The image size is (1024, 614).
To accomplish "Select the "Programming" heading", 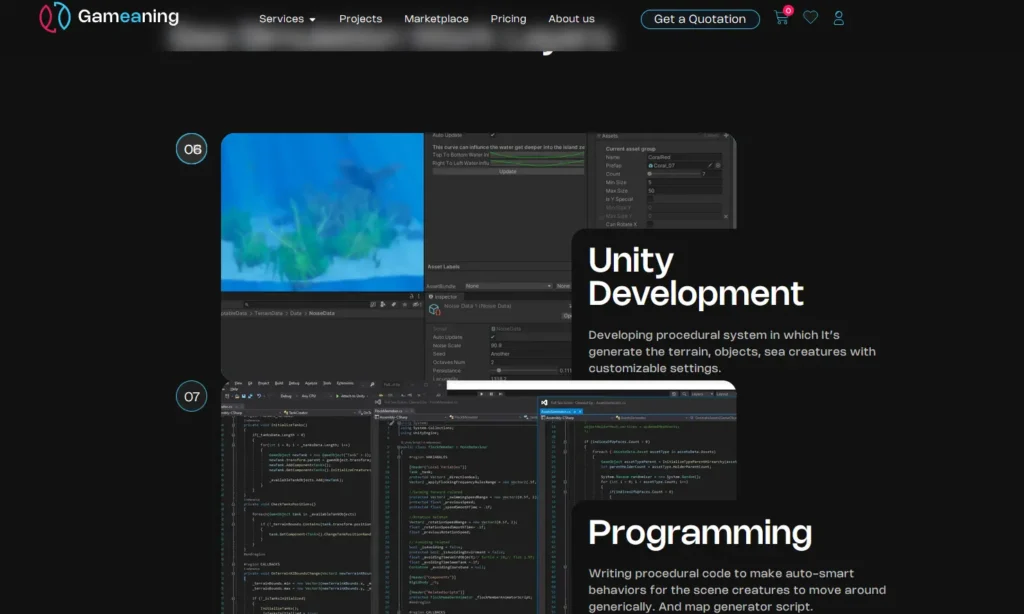I will click(700, 532).
